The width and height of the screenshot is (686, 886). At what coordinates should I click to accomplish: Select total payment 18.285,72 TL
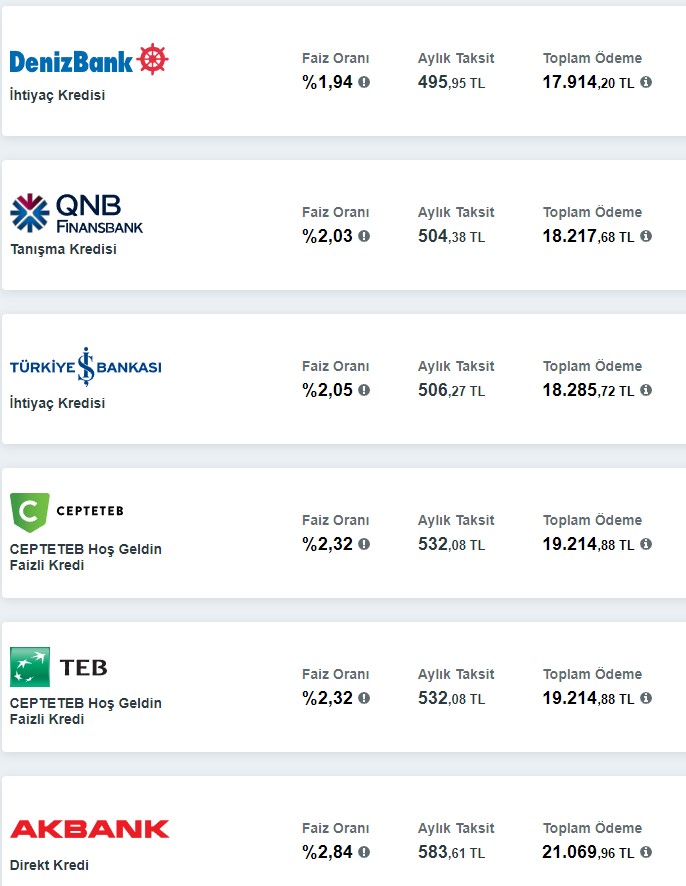[588, 390]
